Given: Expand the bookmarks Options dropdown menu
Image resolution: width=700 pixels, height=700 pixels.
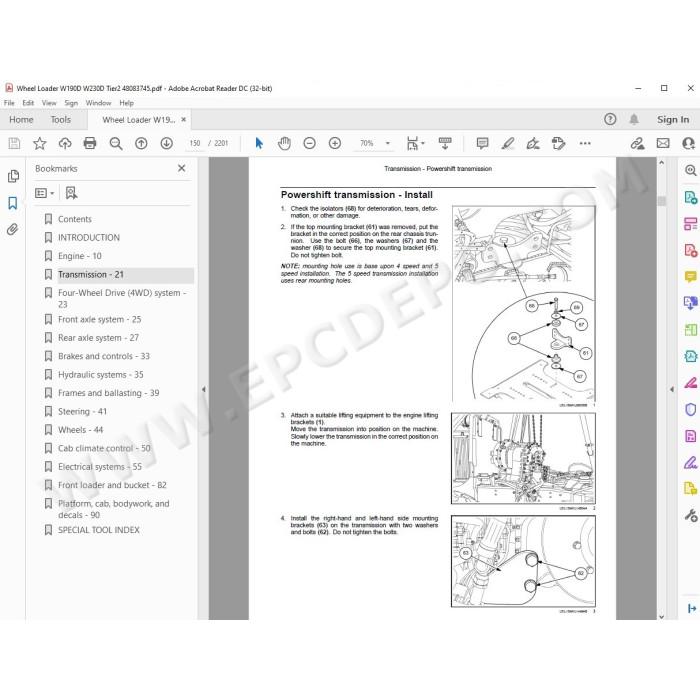Looking at the screenshot, I should click(44, 193).
